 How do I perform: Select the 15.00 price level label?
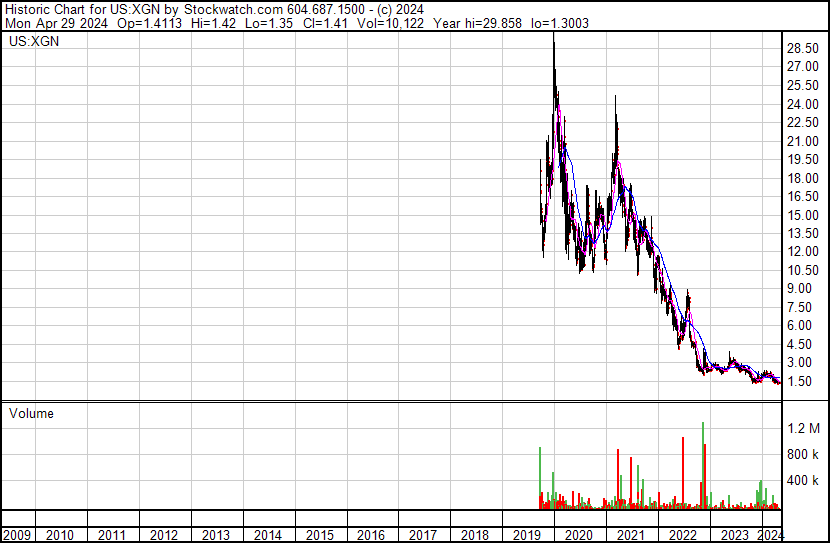point(804,215)
